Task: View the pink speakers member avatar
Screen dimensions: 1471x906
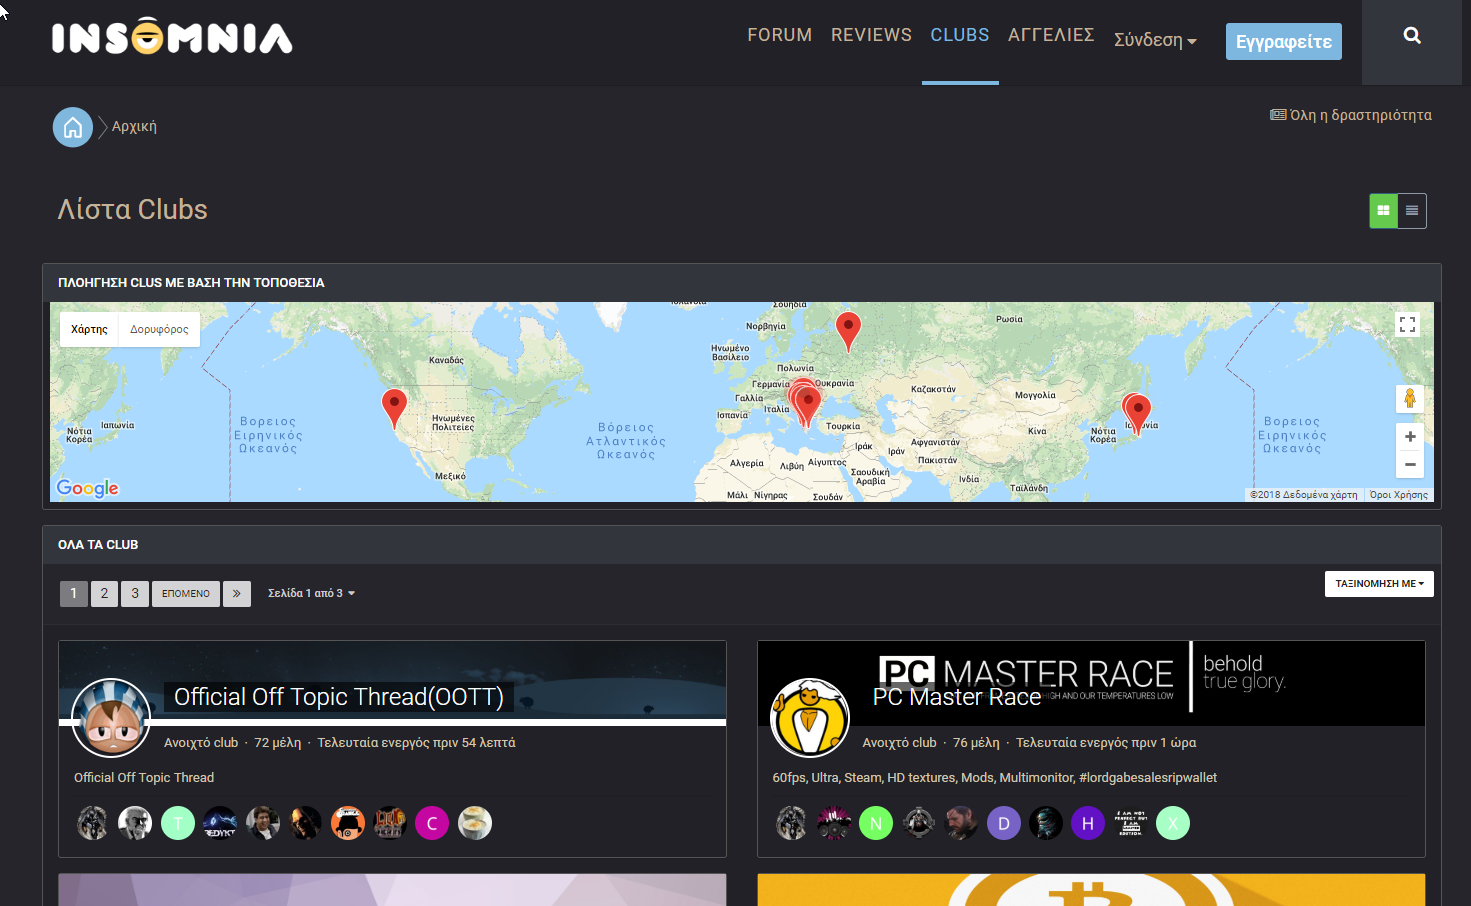Action: coord(834,823)
